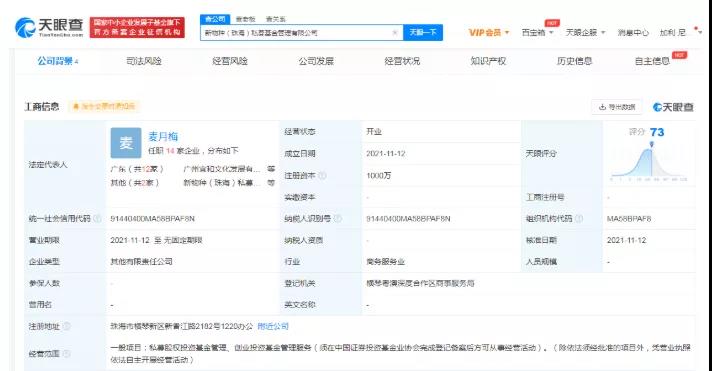Click the 商务服务业 industry value
The width and height of the screenshot is (712, 371).
(x=385, y=262)
